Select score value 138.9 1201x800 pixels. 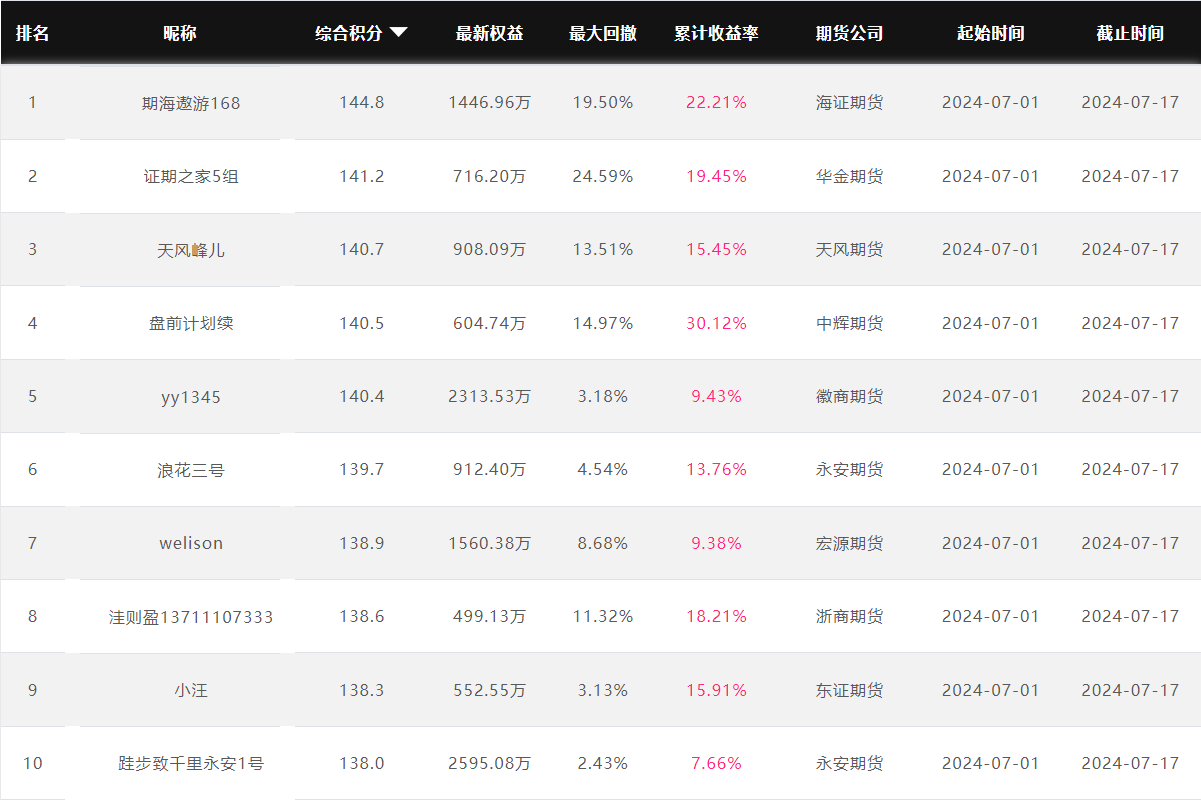tap(361, 543)
